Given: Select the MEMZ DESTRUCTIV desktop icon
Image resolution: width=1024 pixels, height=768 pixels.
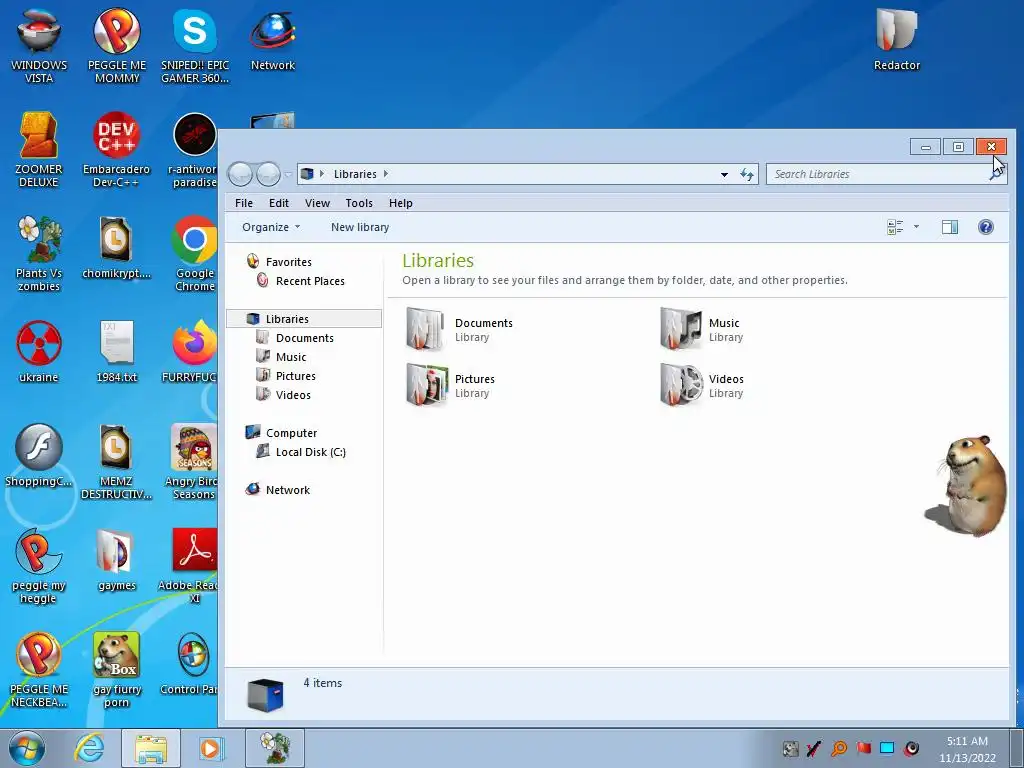Looking at the screenshot, I should click(x=116, y=462).
